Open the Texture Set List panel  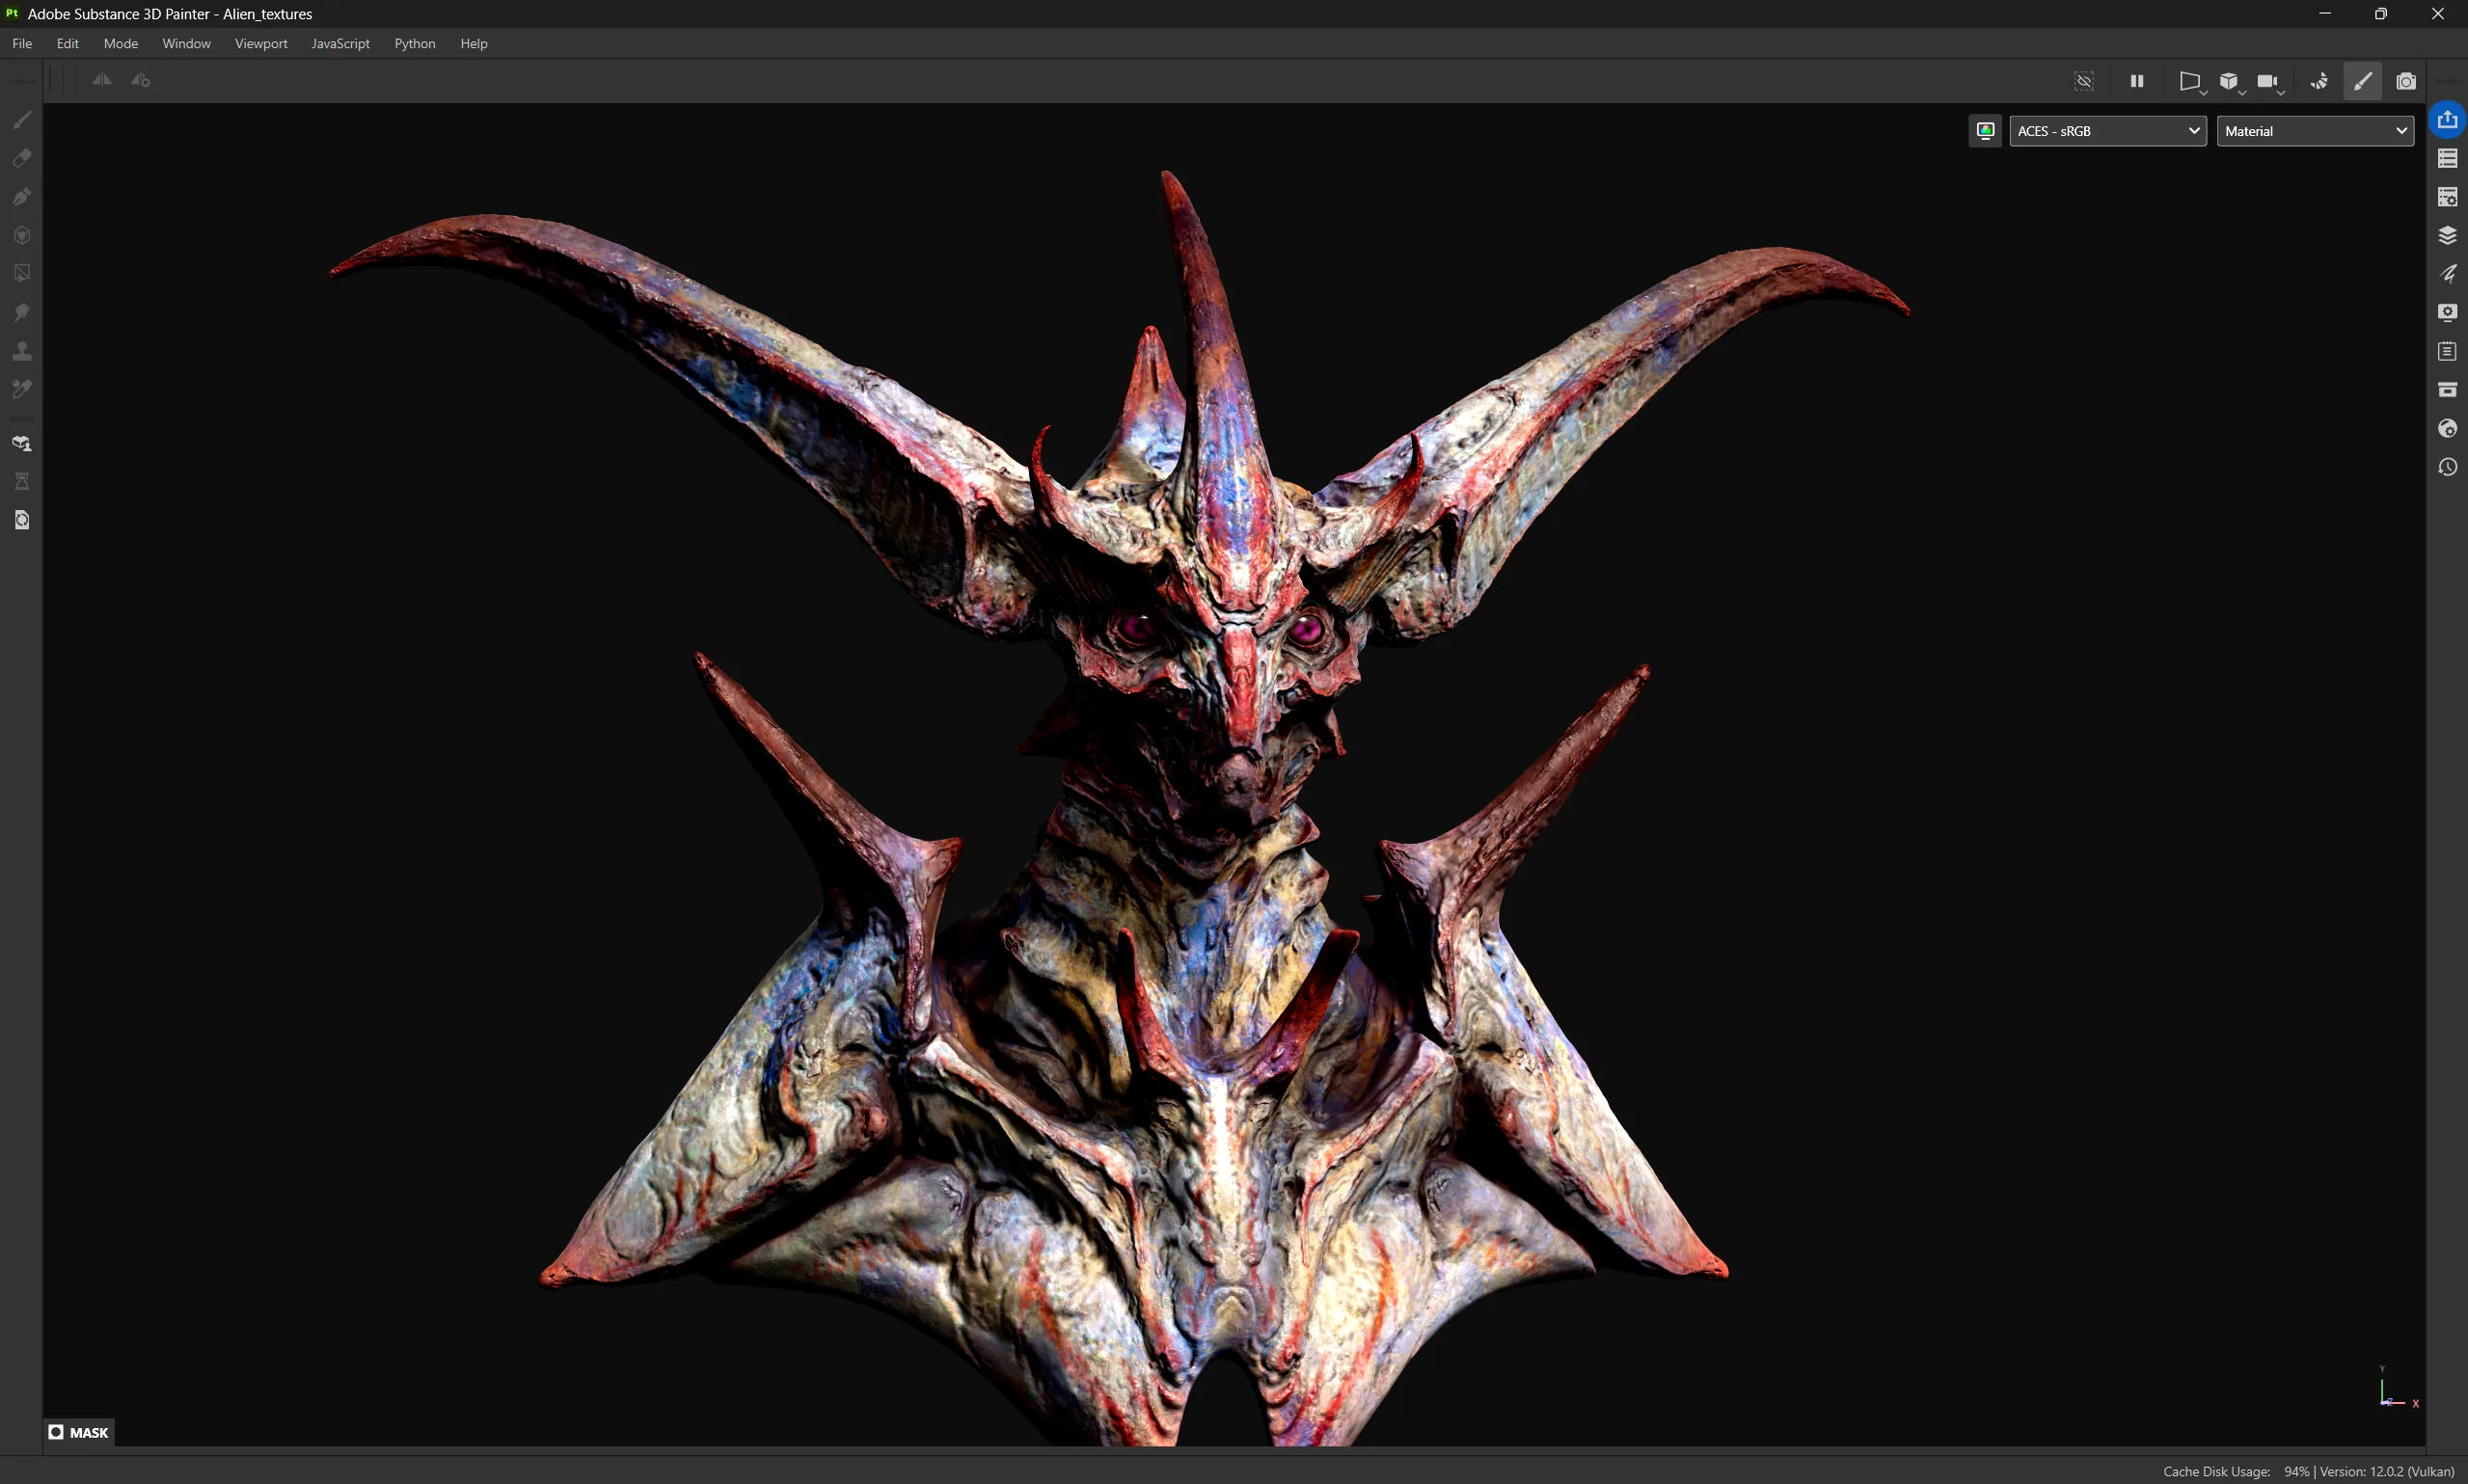point(2447,158)
